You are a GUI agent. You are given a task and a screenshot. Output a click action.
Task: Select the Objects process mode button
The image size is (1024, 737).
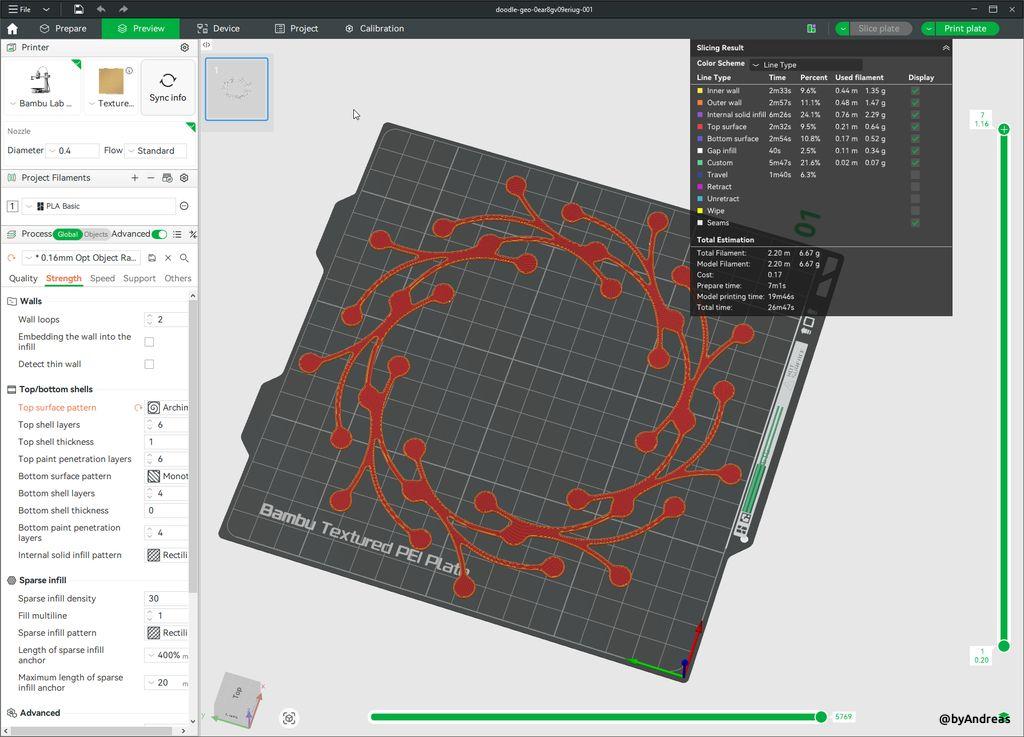tap(96, 234)
